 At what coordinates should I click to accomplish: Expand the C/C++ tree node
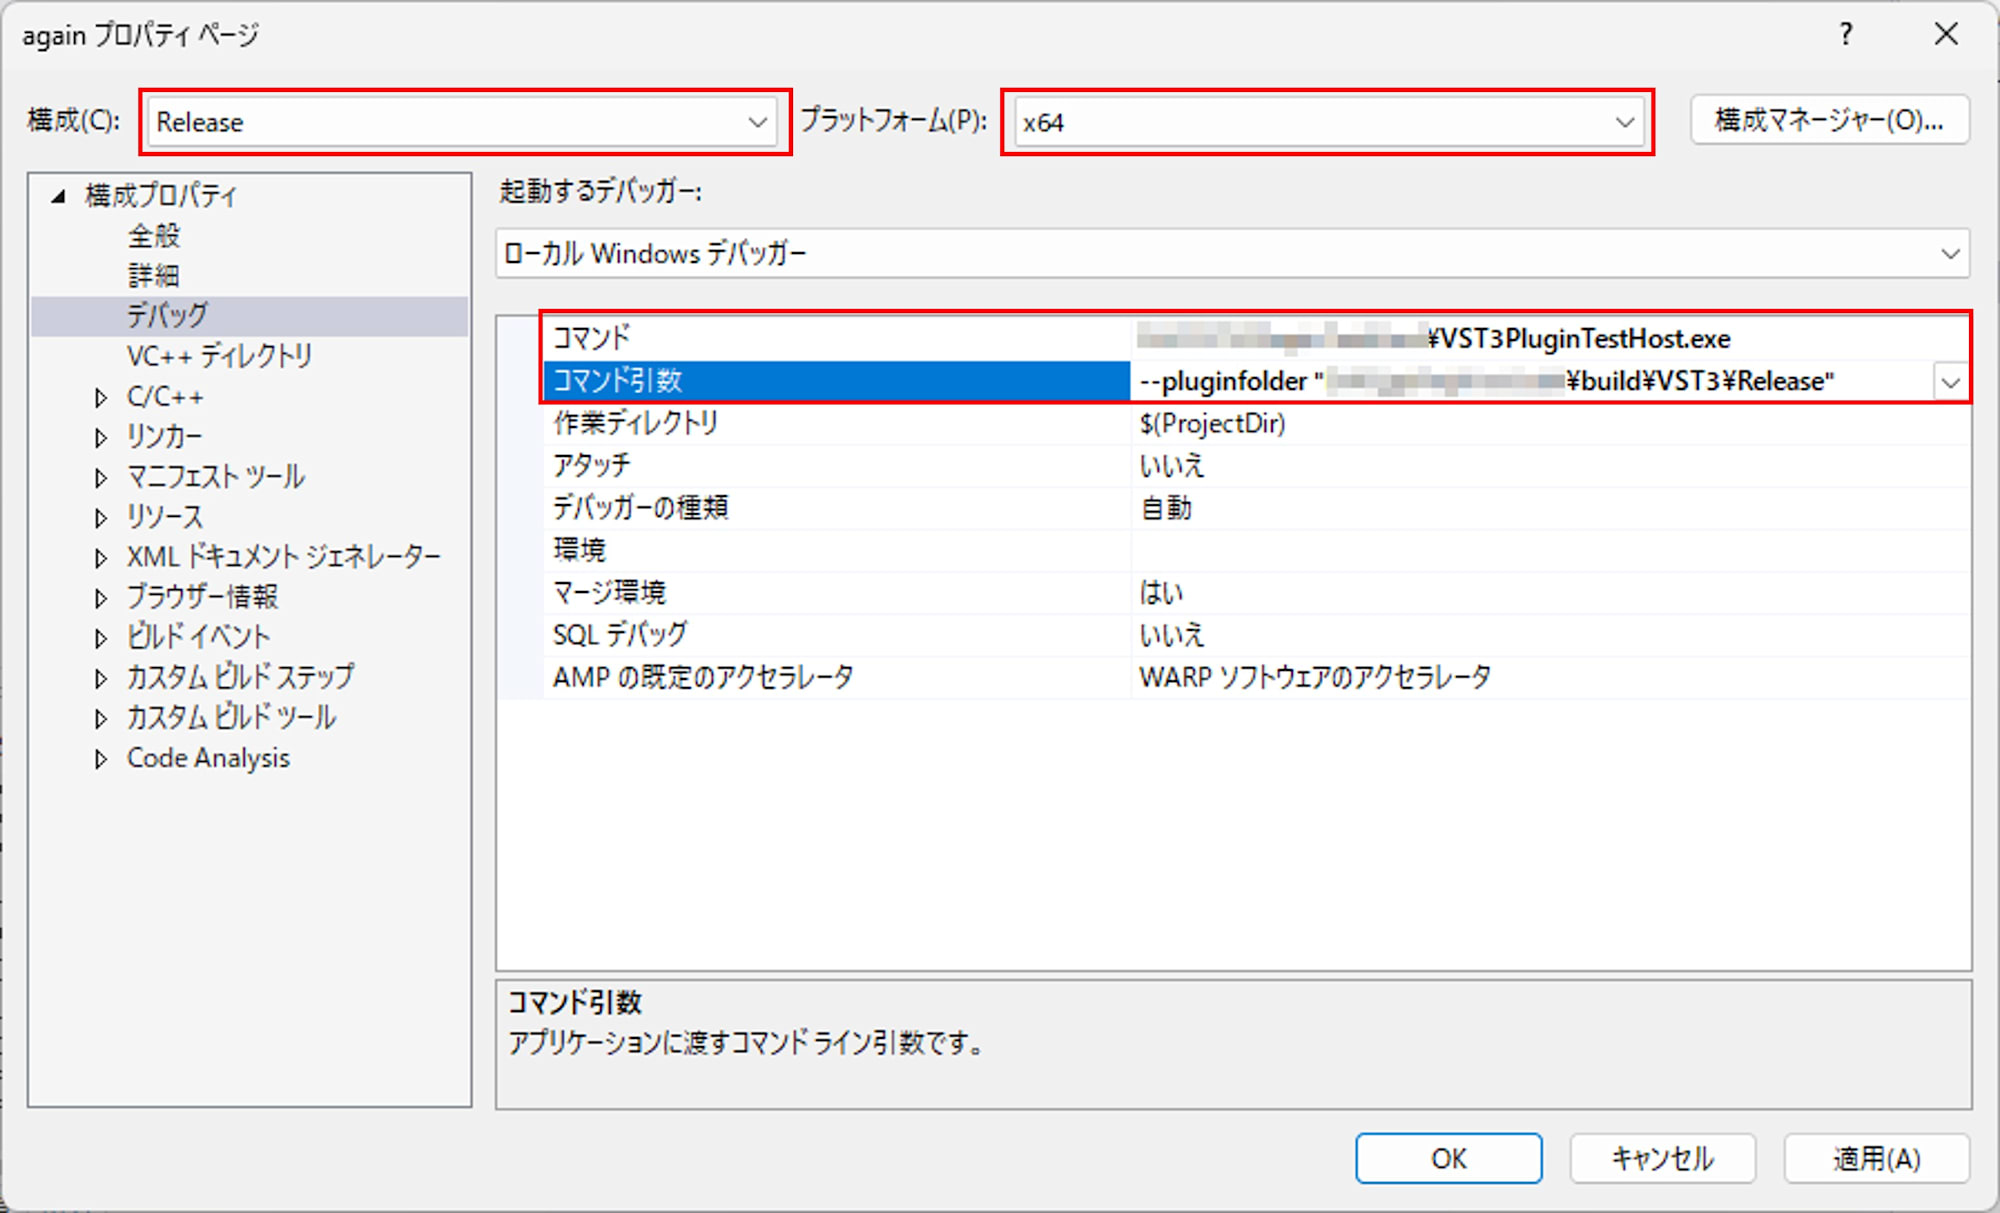coord(99,396)
